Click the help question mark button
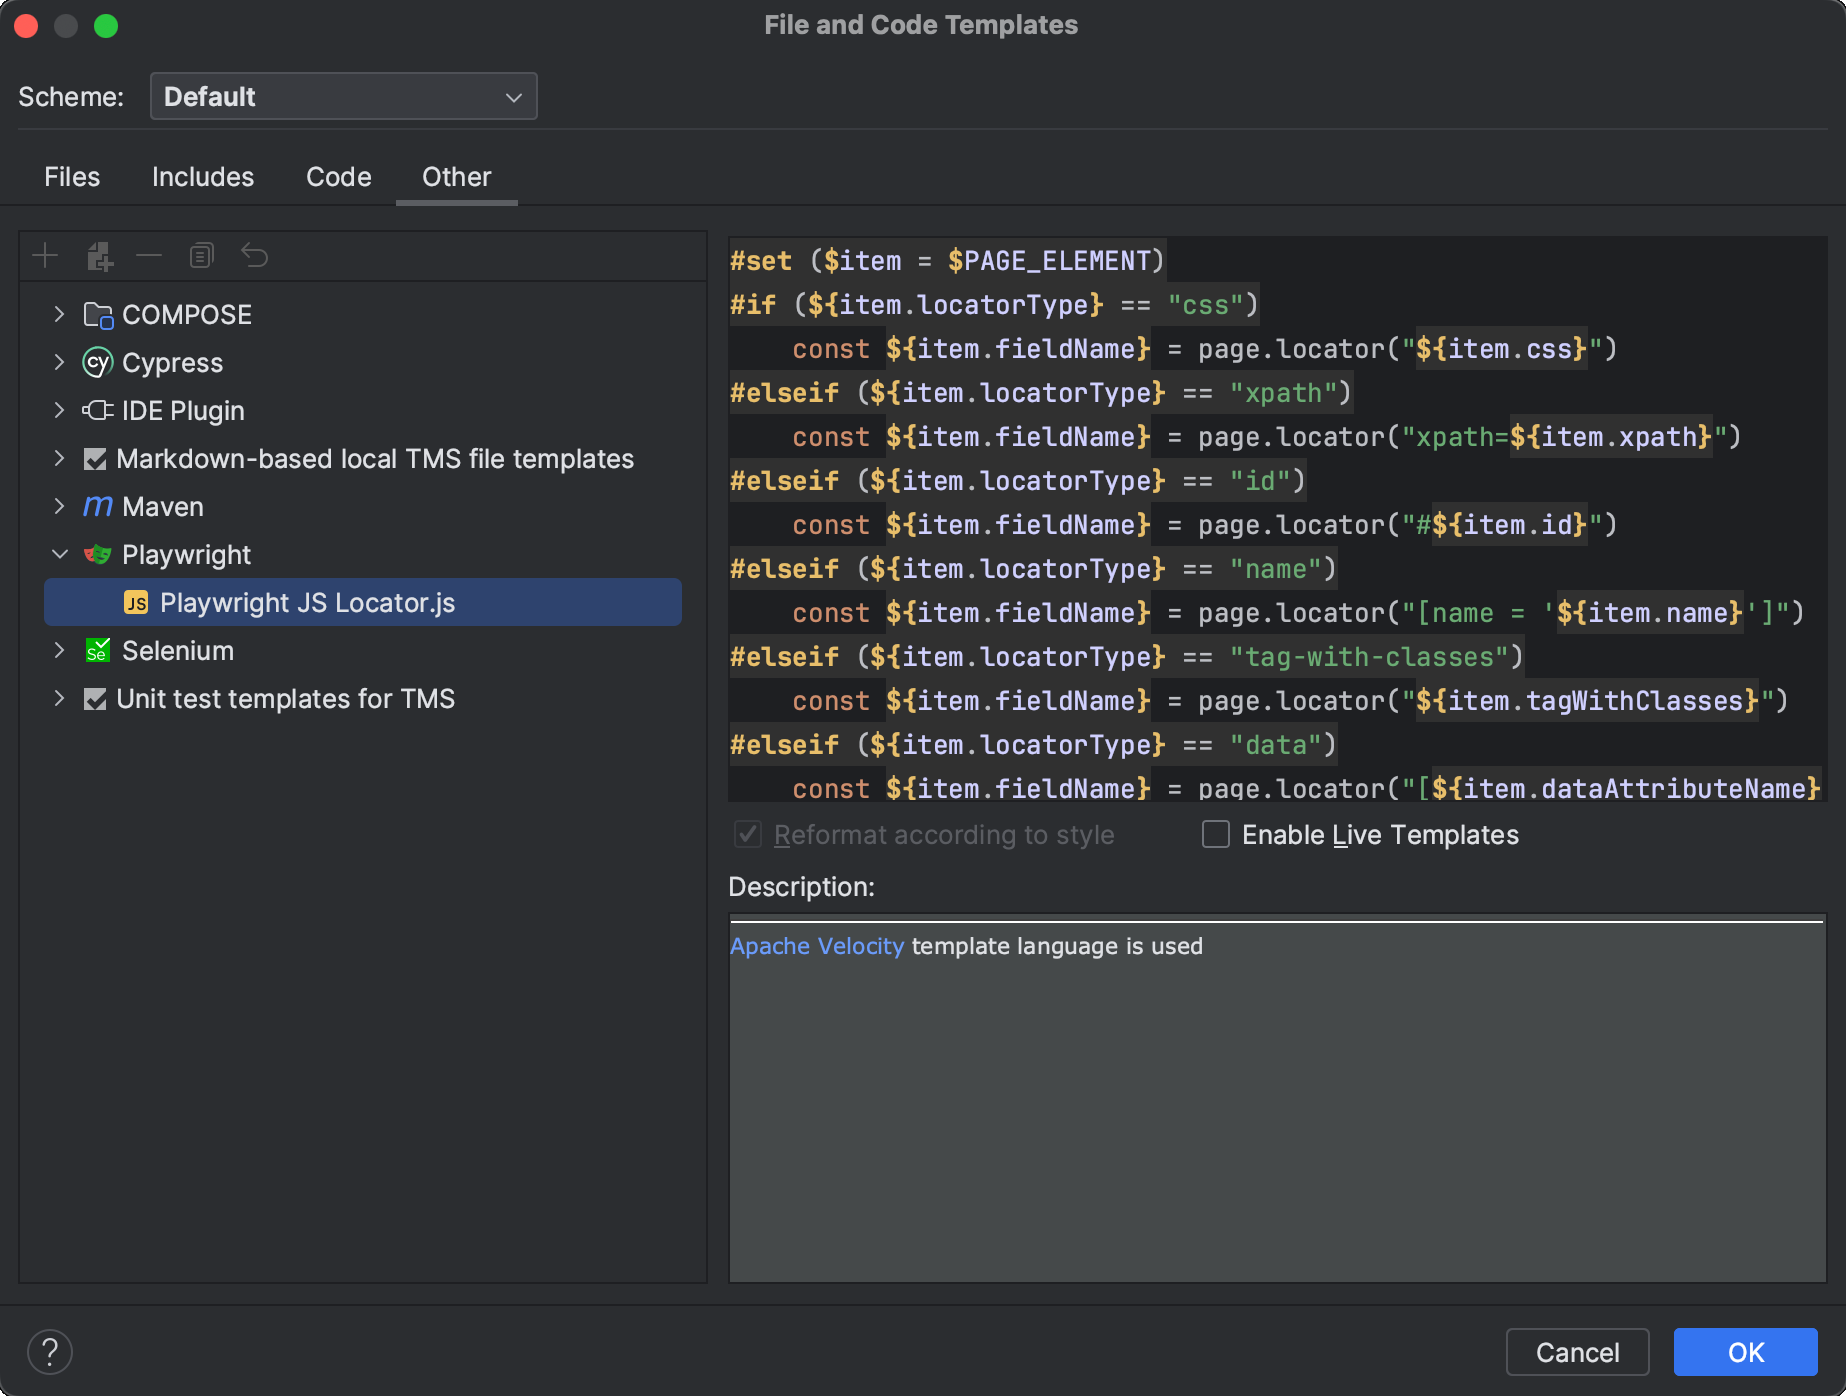 pyautogui.click(x=50, y=1352)
